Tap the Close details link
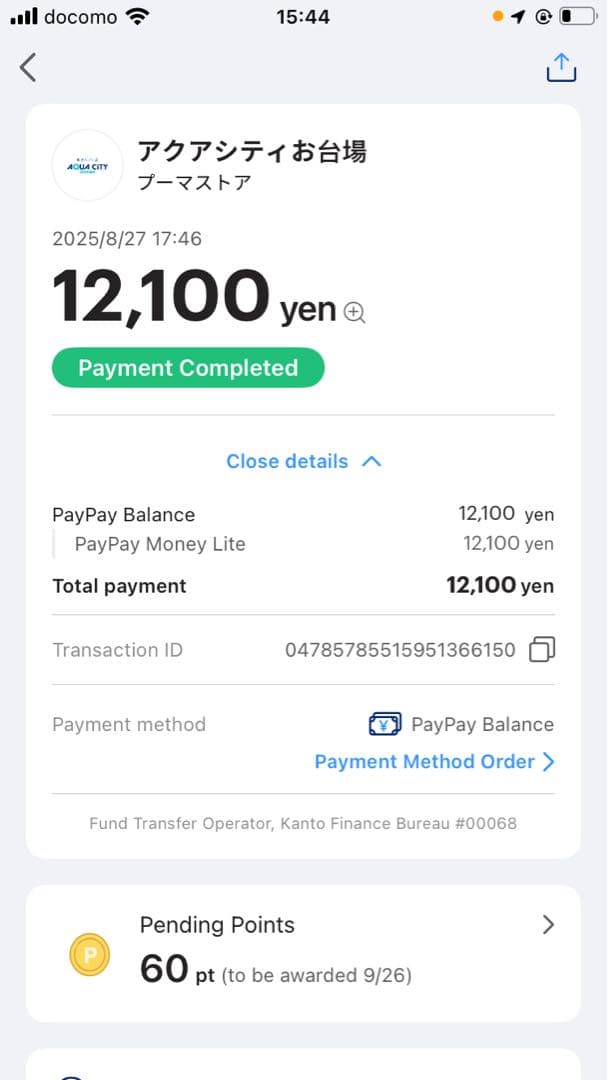Screen dimensions: 608x1080 click(287, 461)
